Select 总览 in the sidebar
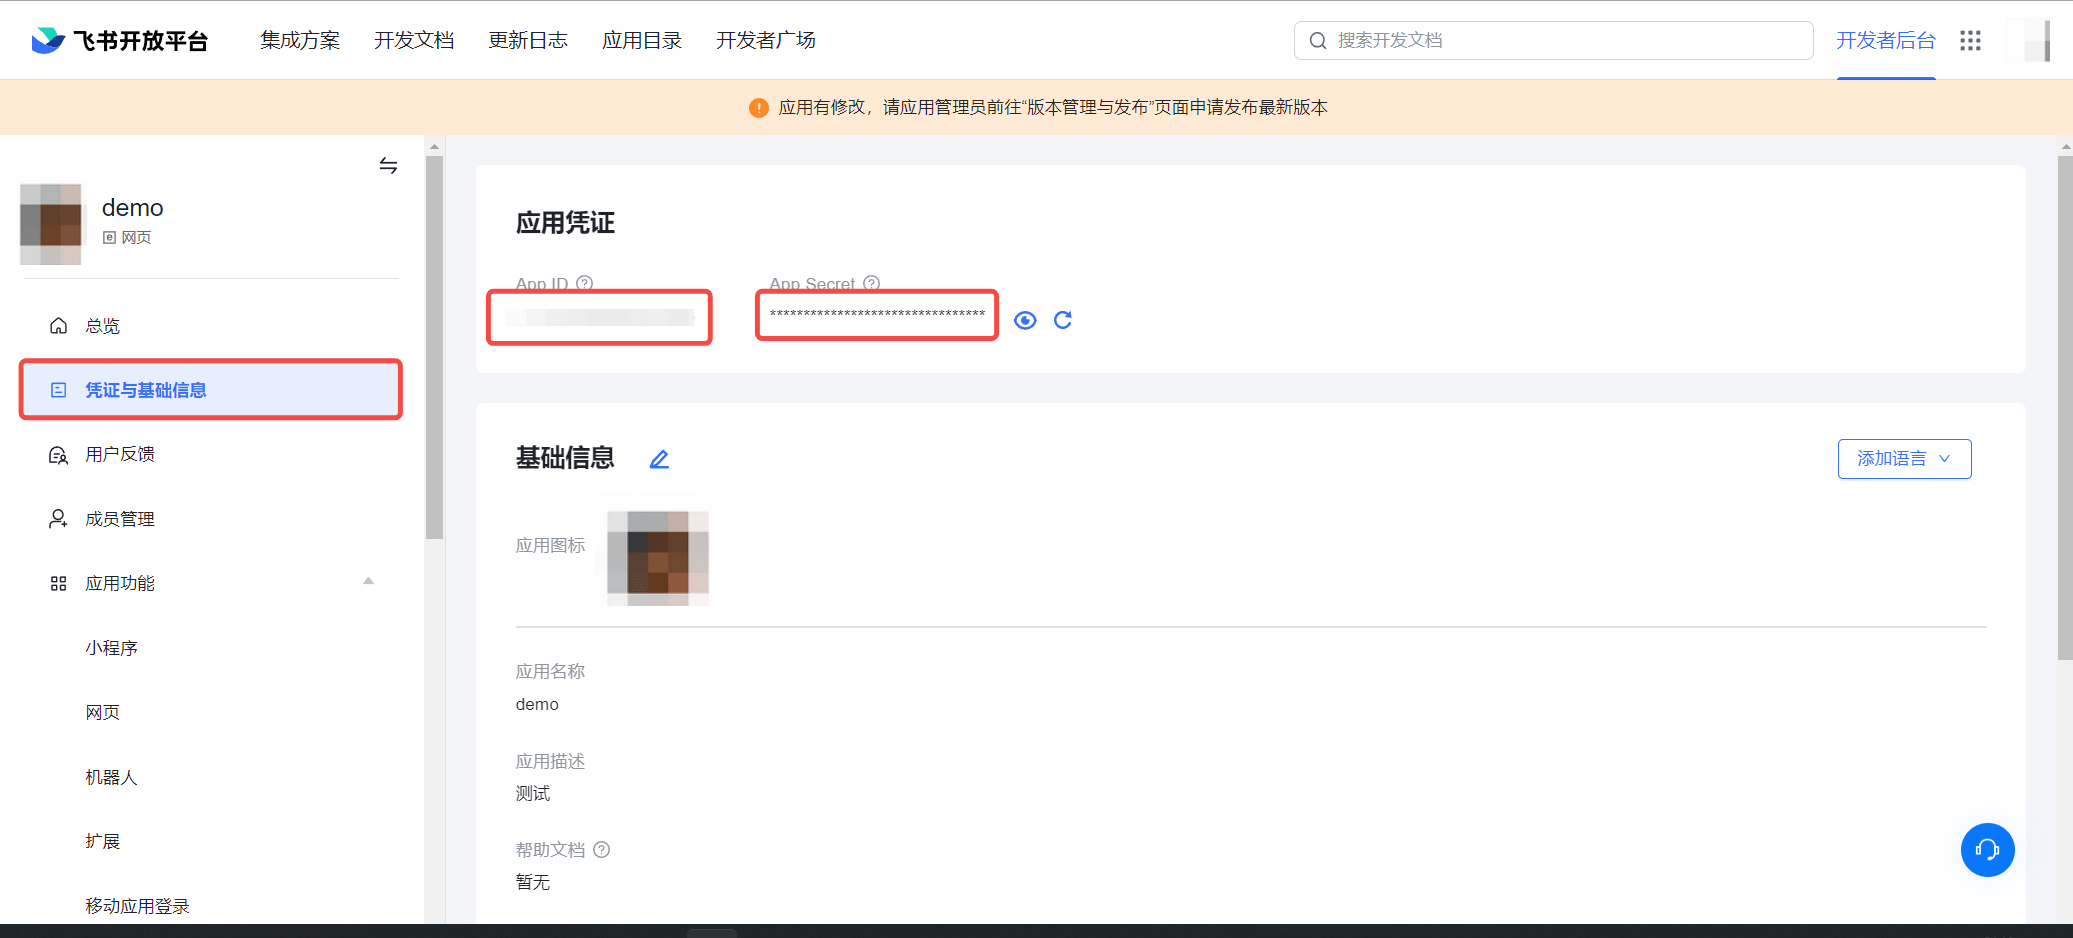 coord(102,326)
